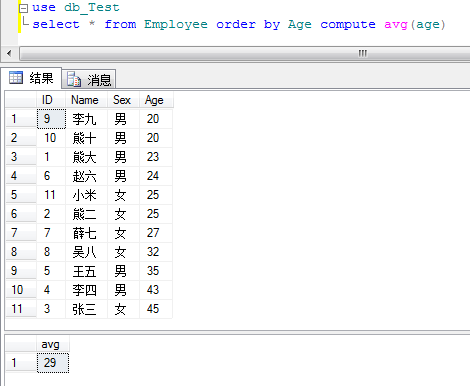
Task: Click the name cell 薛七
Action: pos(86,233)
